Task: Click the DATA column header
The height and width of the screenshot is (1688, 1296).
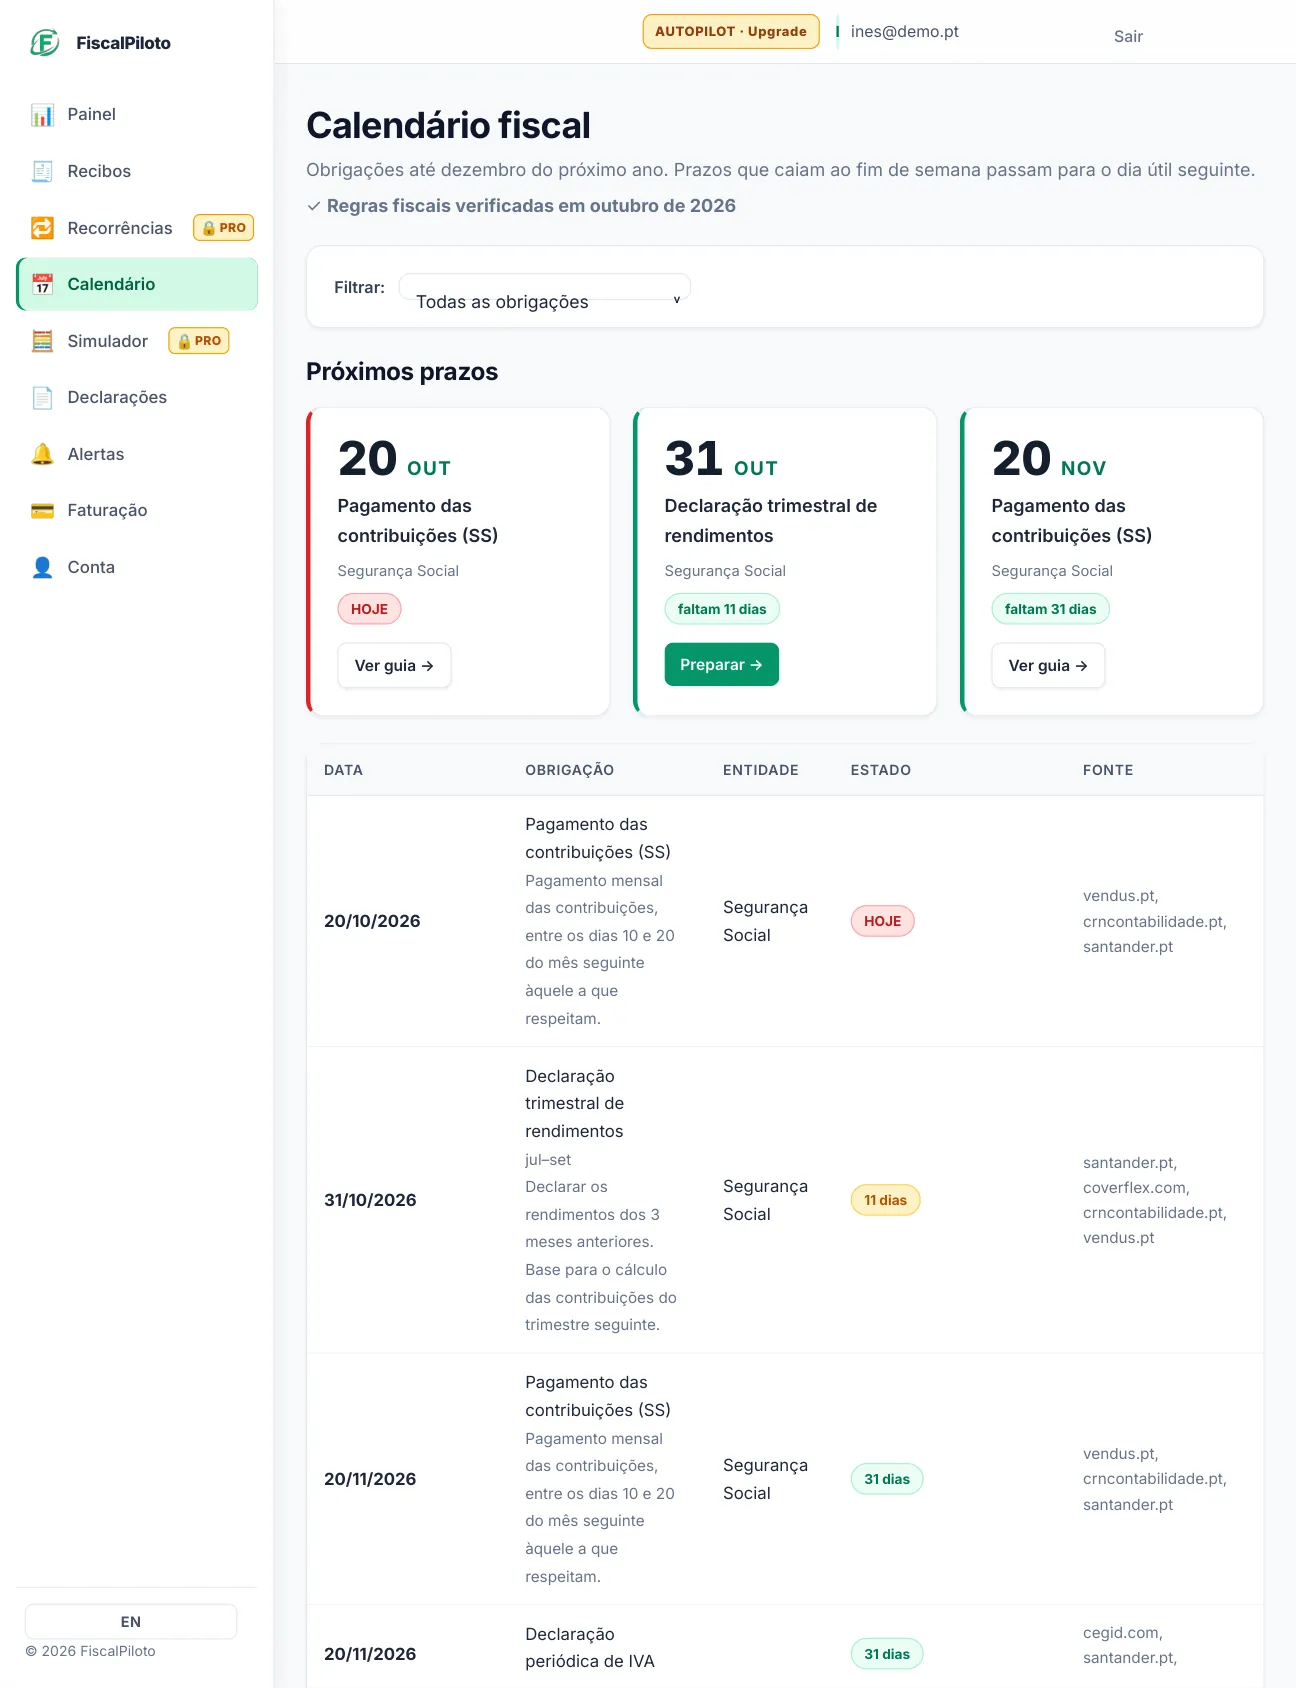Action: point(343,770)
